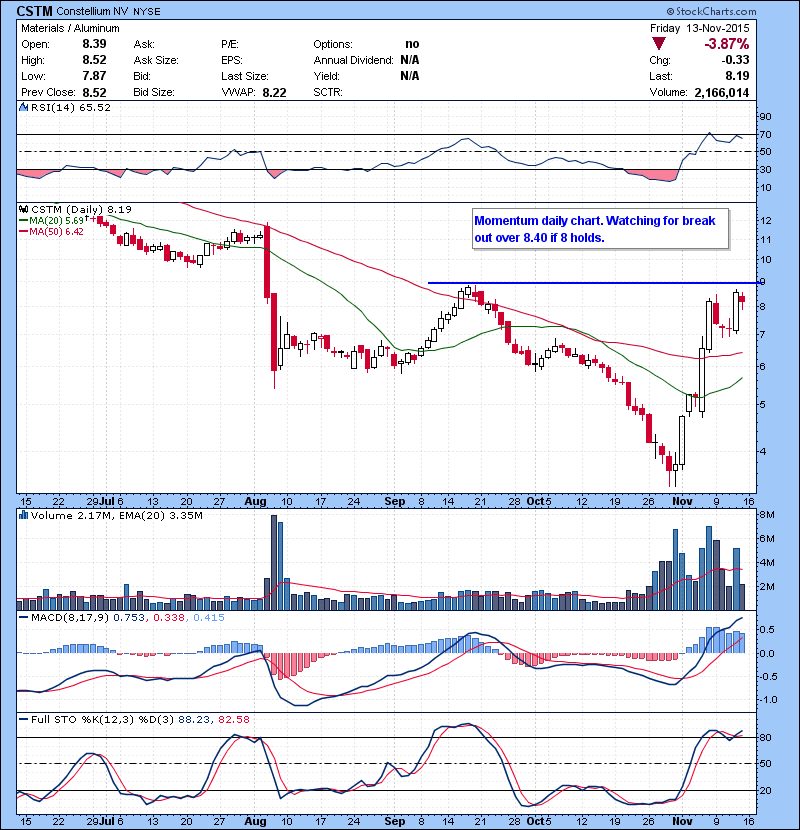This screenshot has width=800, height=830.
Task: Click the candlestick icon beside CSTM (Daily)
Action: 24,210
